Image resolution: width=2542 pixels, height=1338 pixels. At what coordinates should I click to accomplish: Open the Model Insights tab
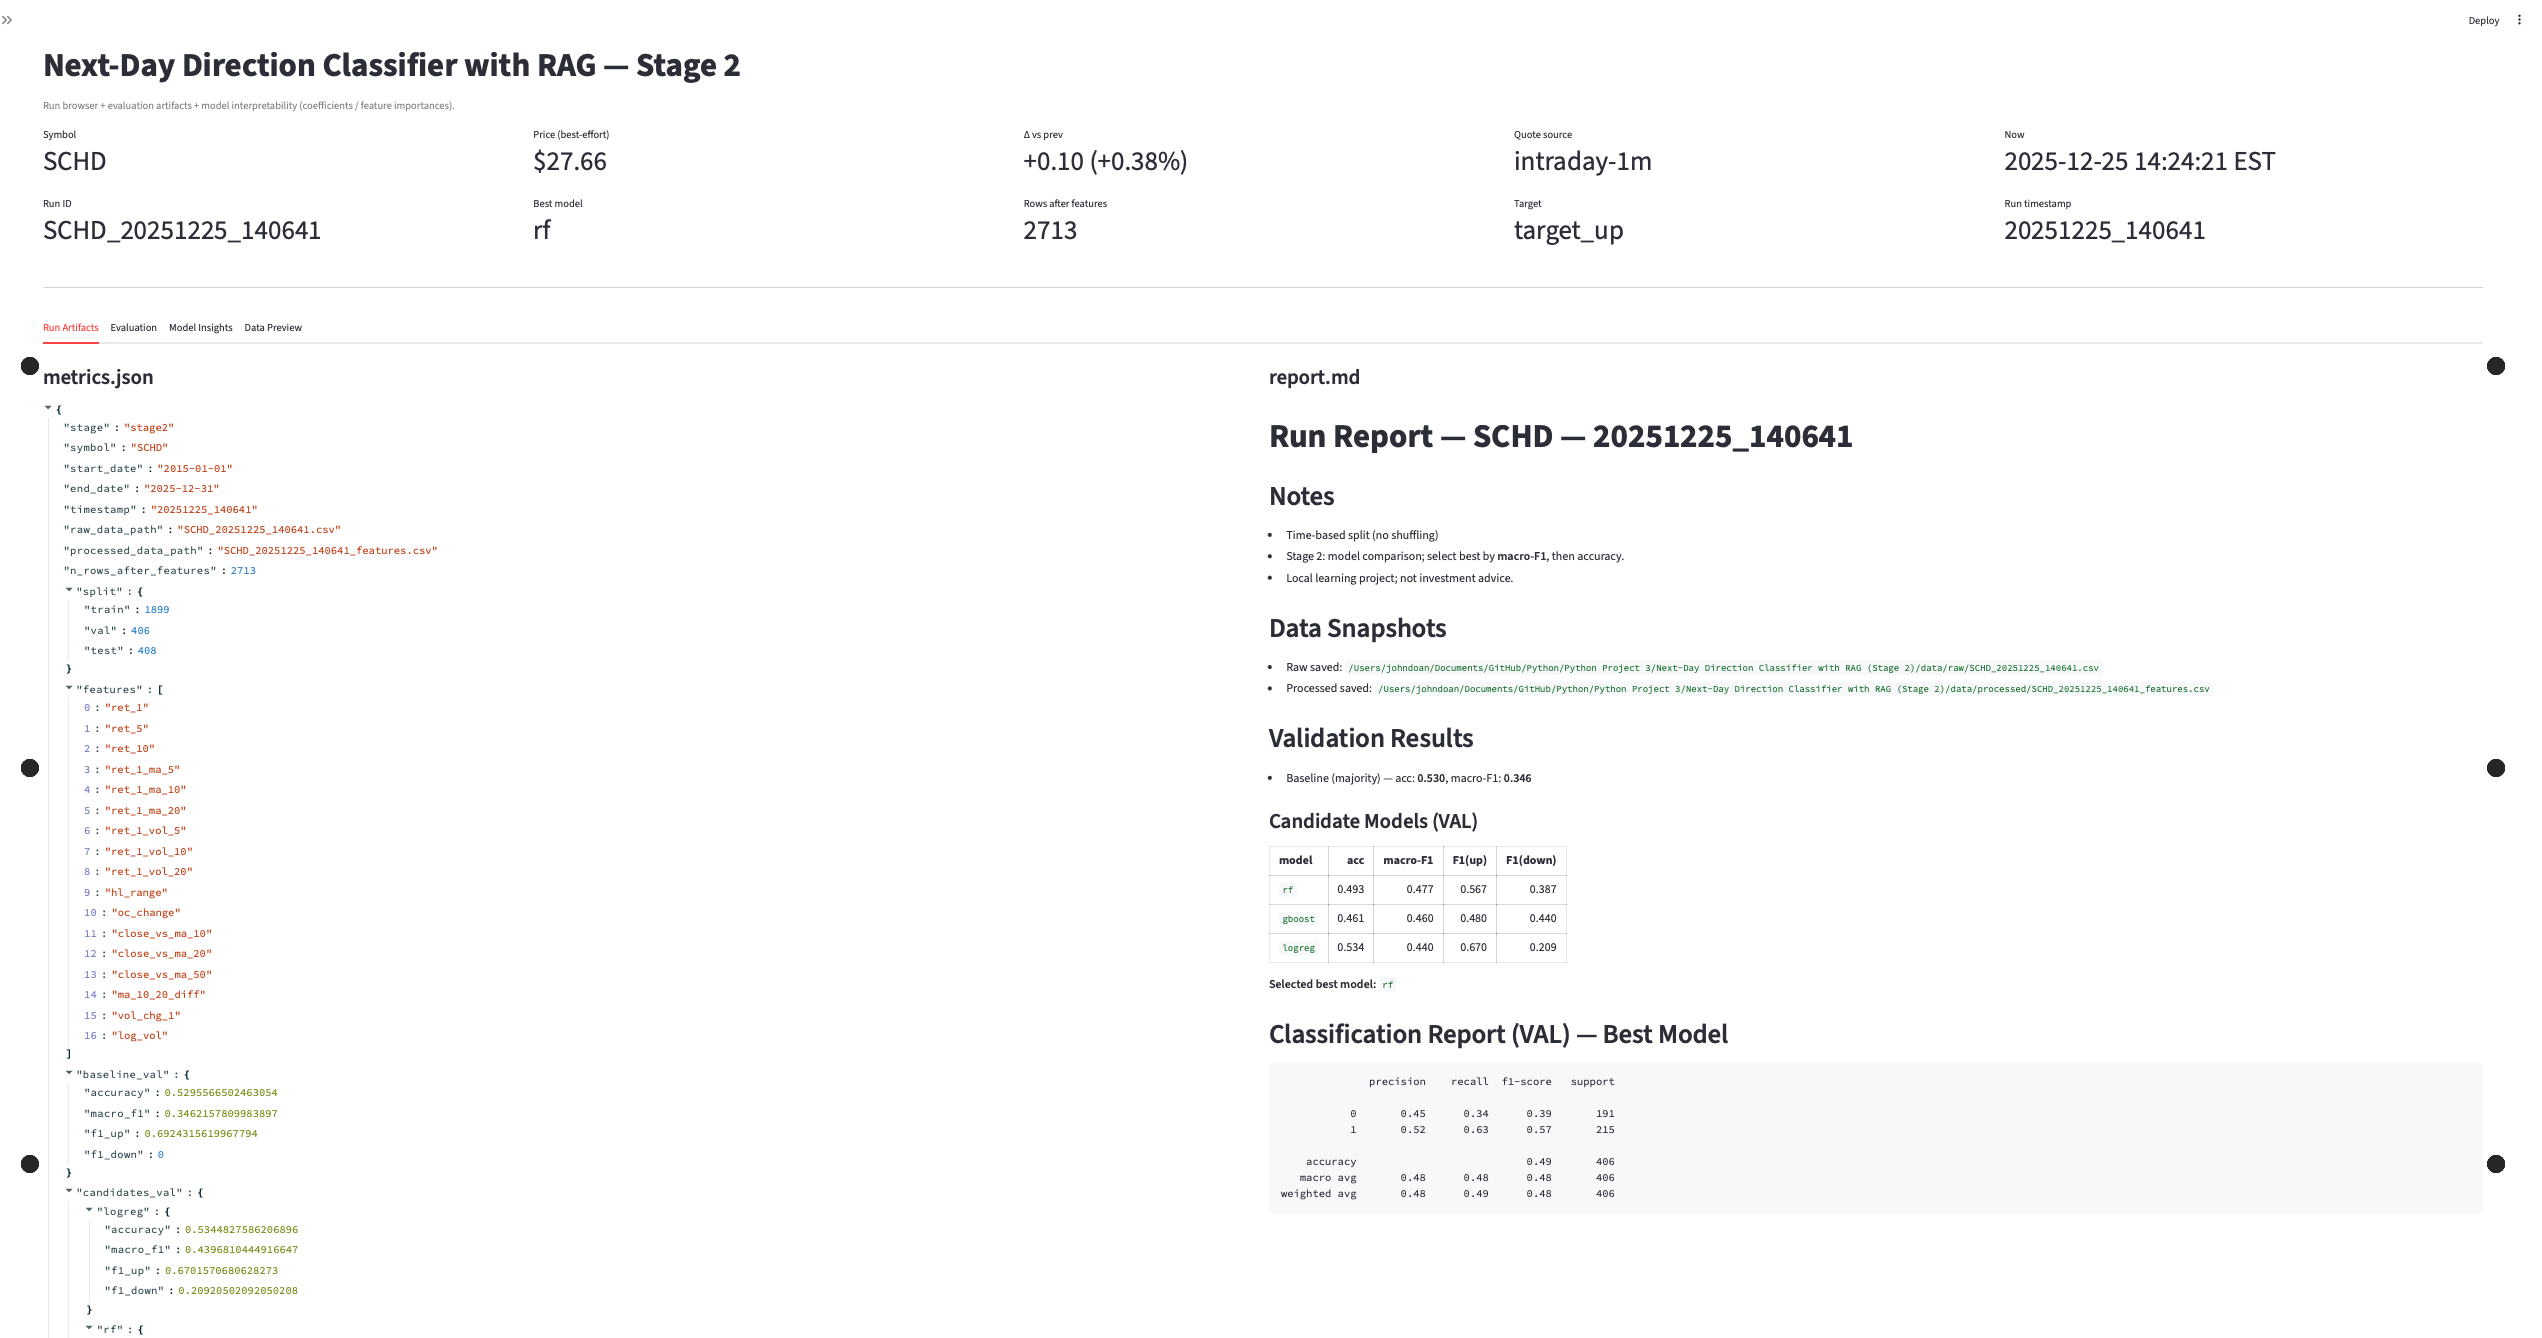(200, 328)
